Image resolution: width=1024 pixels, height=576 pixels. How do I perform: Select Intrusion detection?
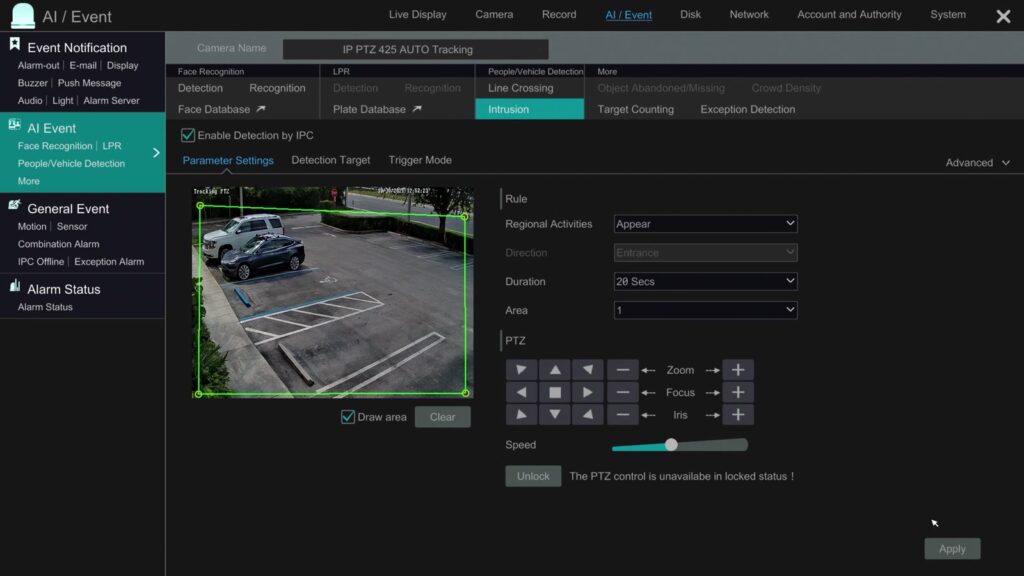click(x=529, y=109)
